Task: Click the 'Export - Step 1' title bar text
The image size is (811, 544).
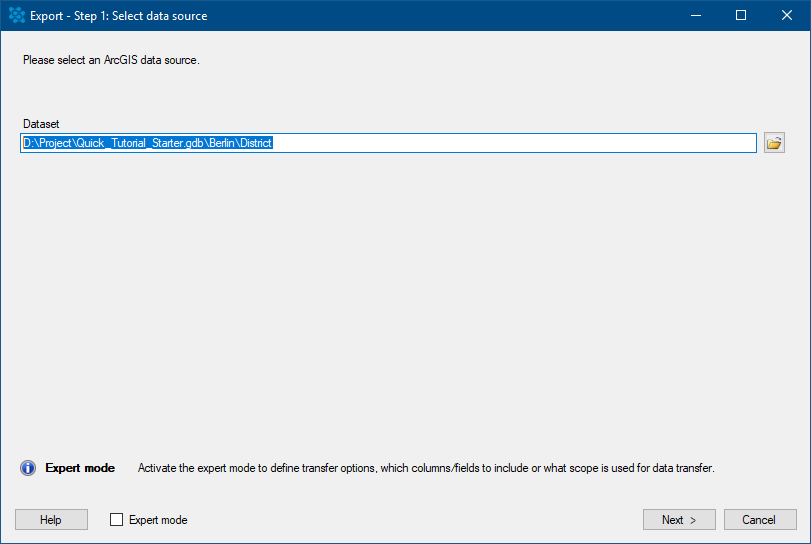Action: (118, 16)
